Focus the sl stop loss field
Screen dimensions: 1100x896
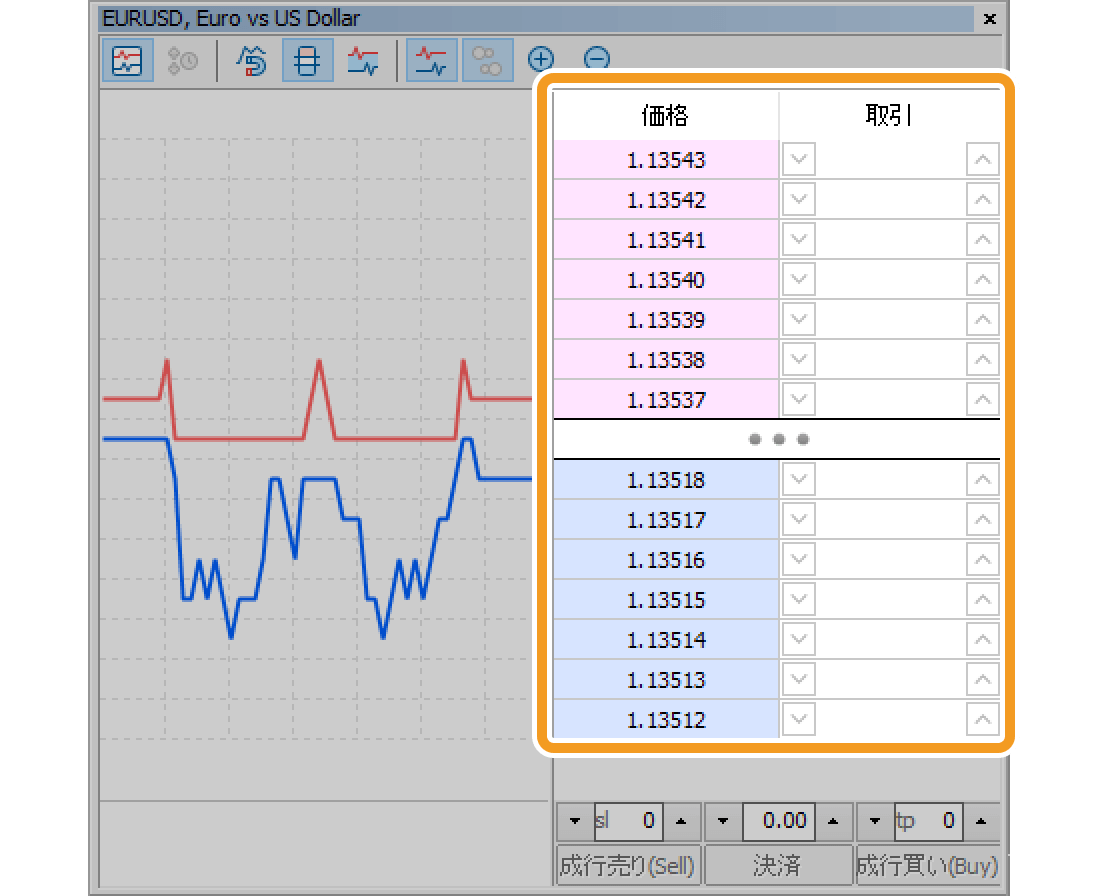pyautogui.click(x=629, y=821)
